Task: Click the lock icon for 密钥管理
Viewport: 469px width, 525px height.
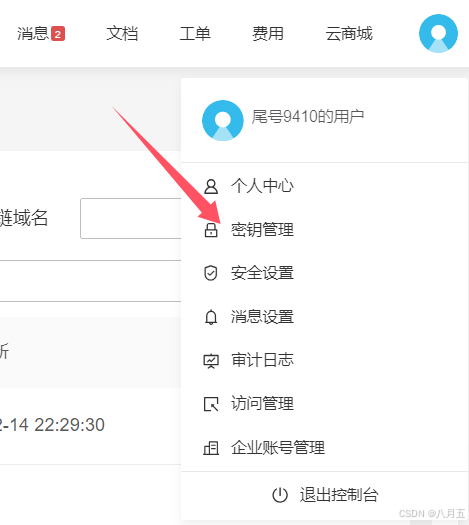Action: 211,230
